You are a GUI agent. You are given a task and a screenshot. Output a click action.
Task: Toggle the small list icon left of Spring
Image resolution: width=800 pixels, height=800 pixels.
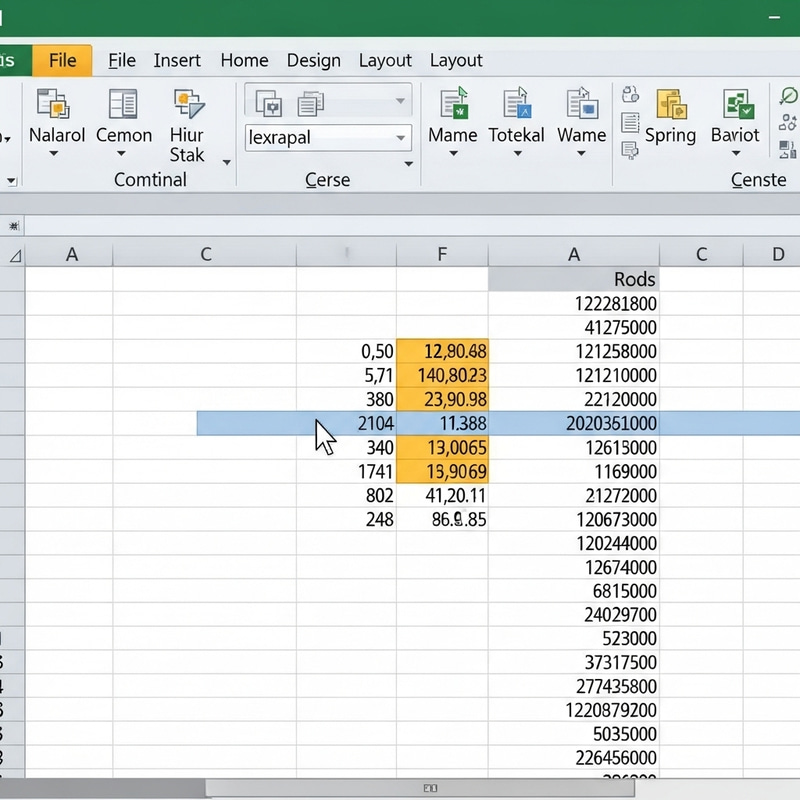coord(633,123)
